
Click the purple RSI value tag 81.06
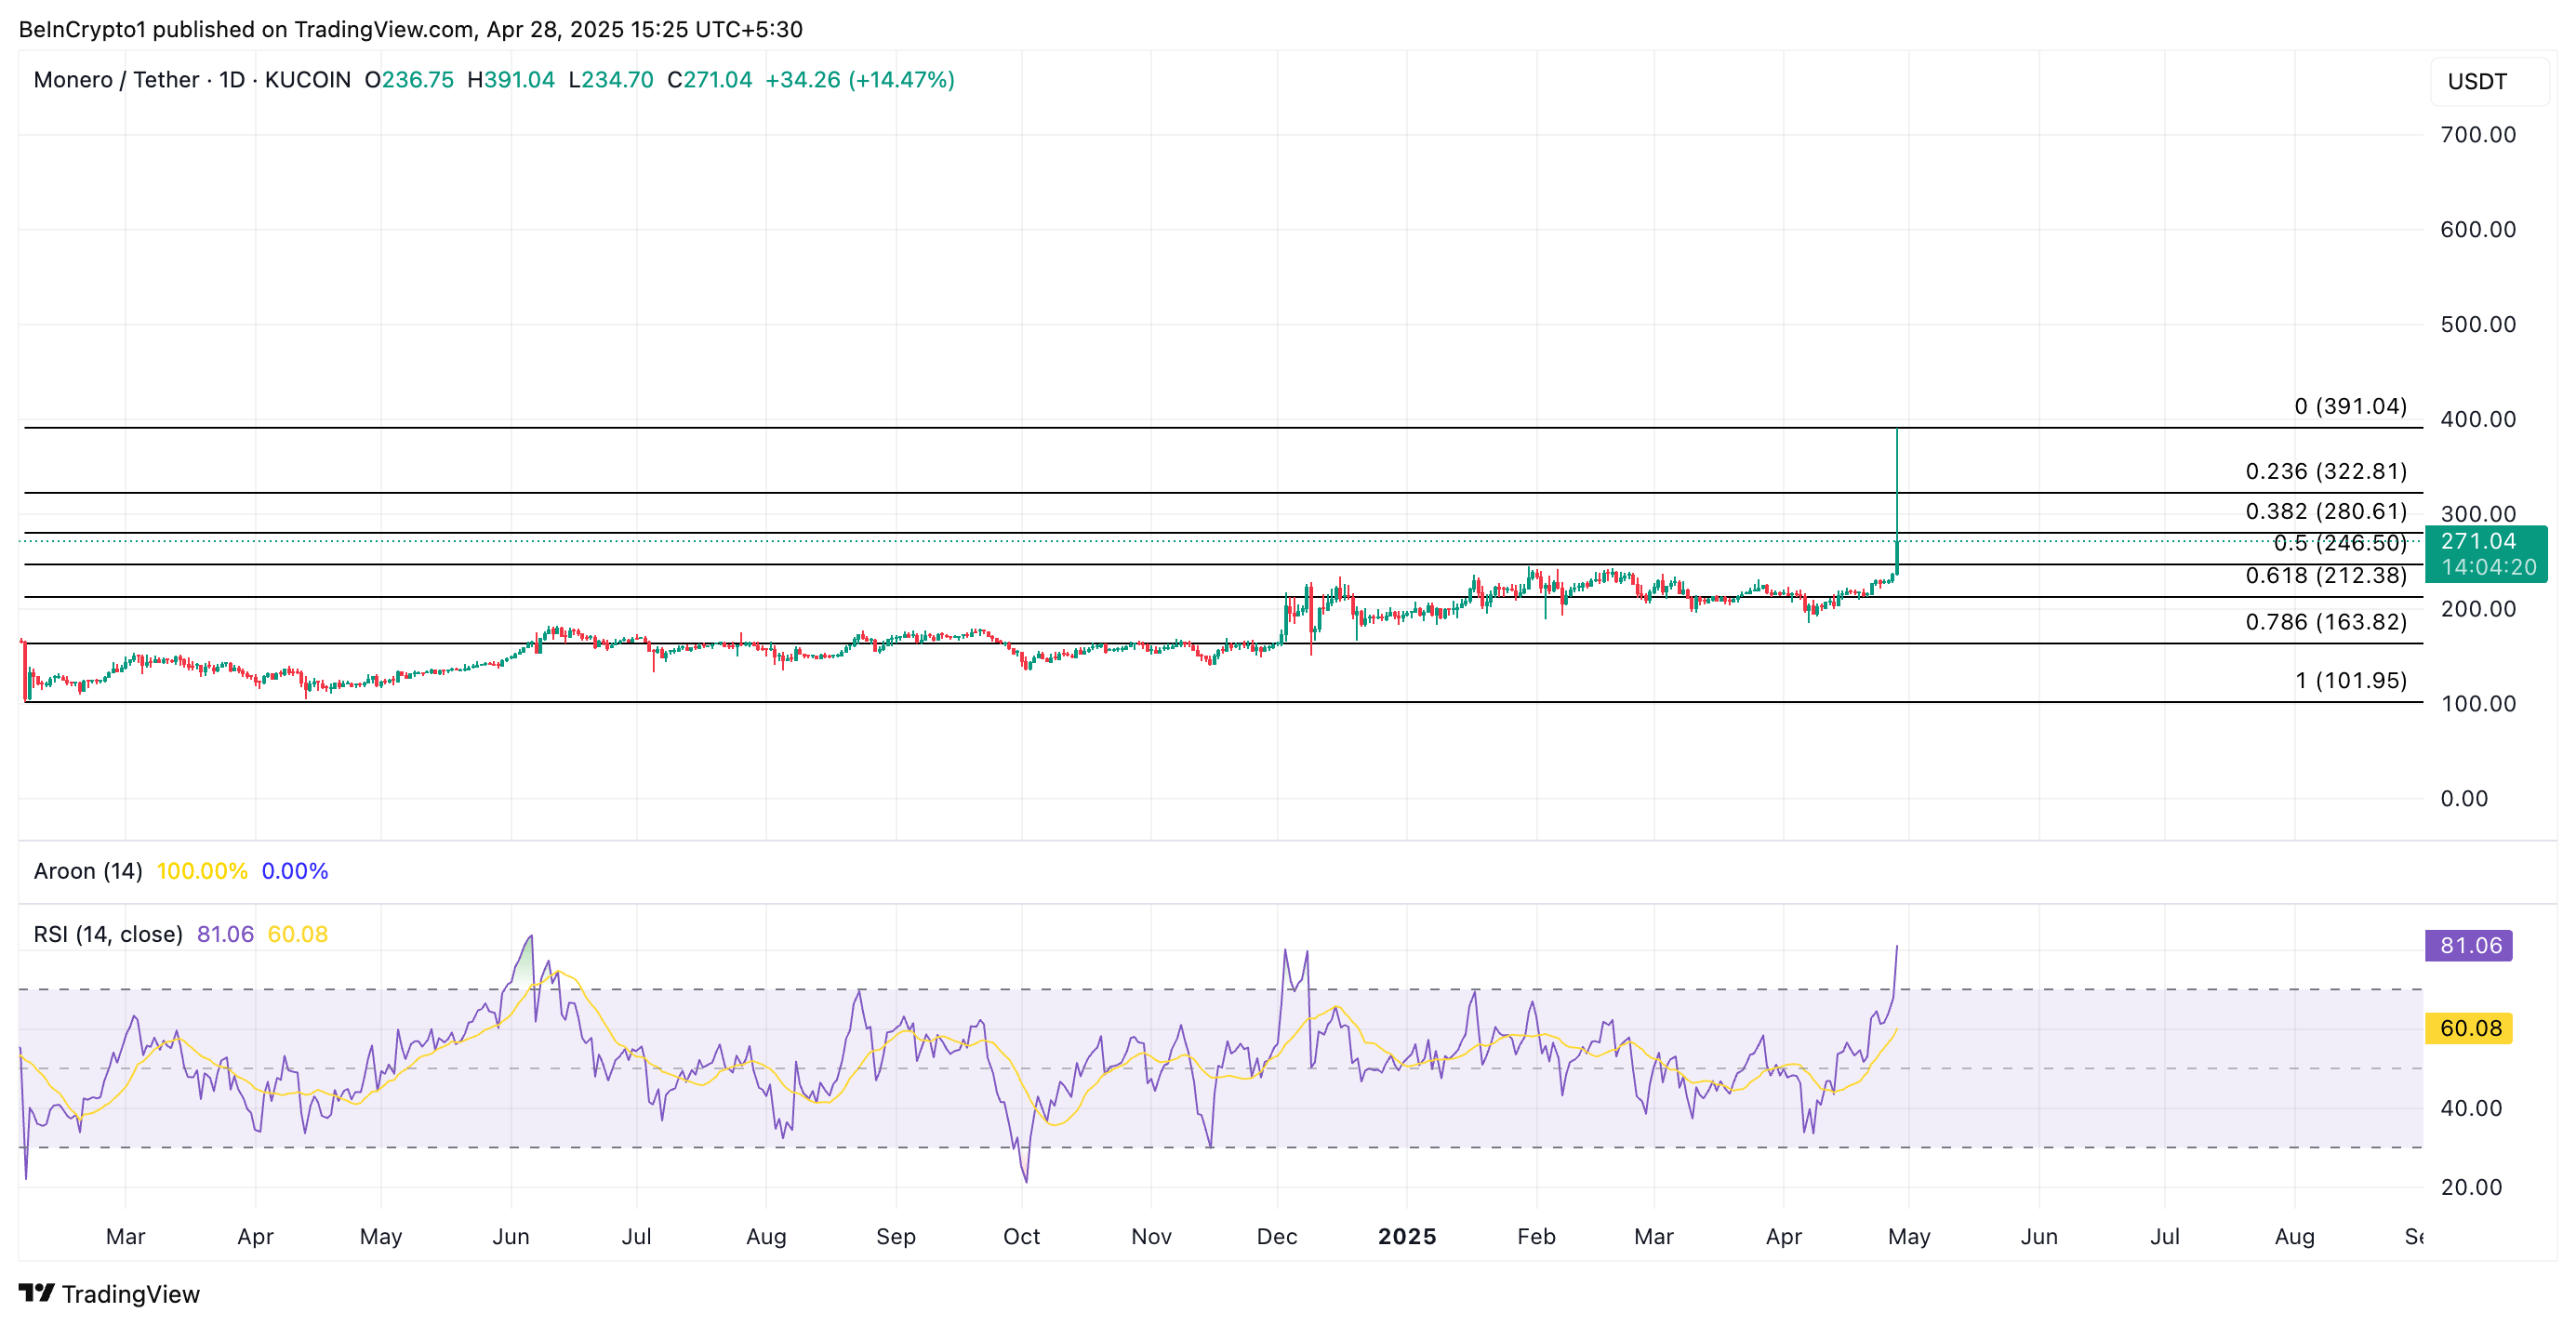(2469, 945)
